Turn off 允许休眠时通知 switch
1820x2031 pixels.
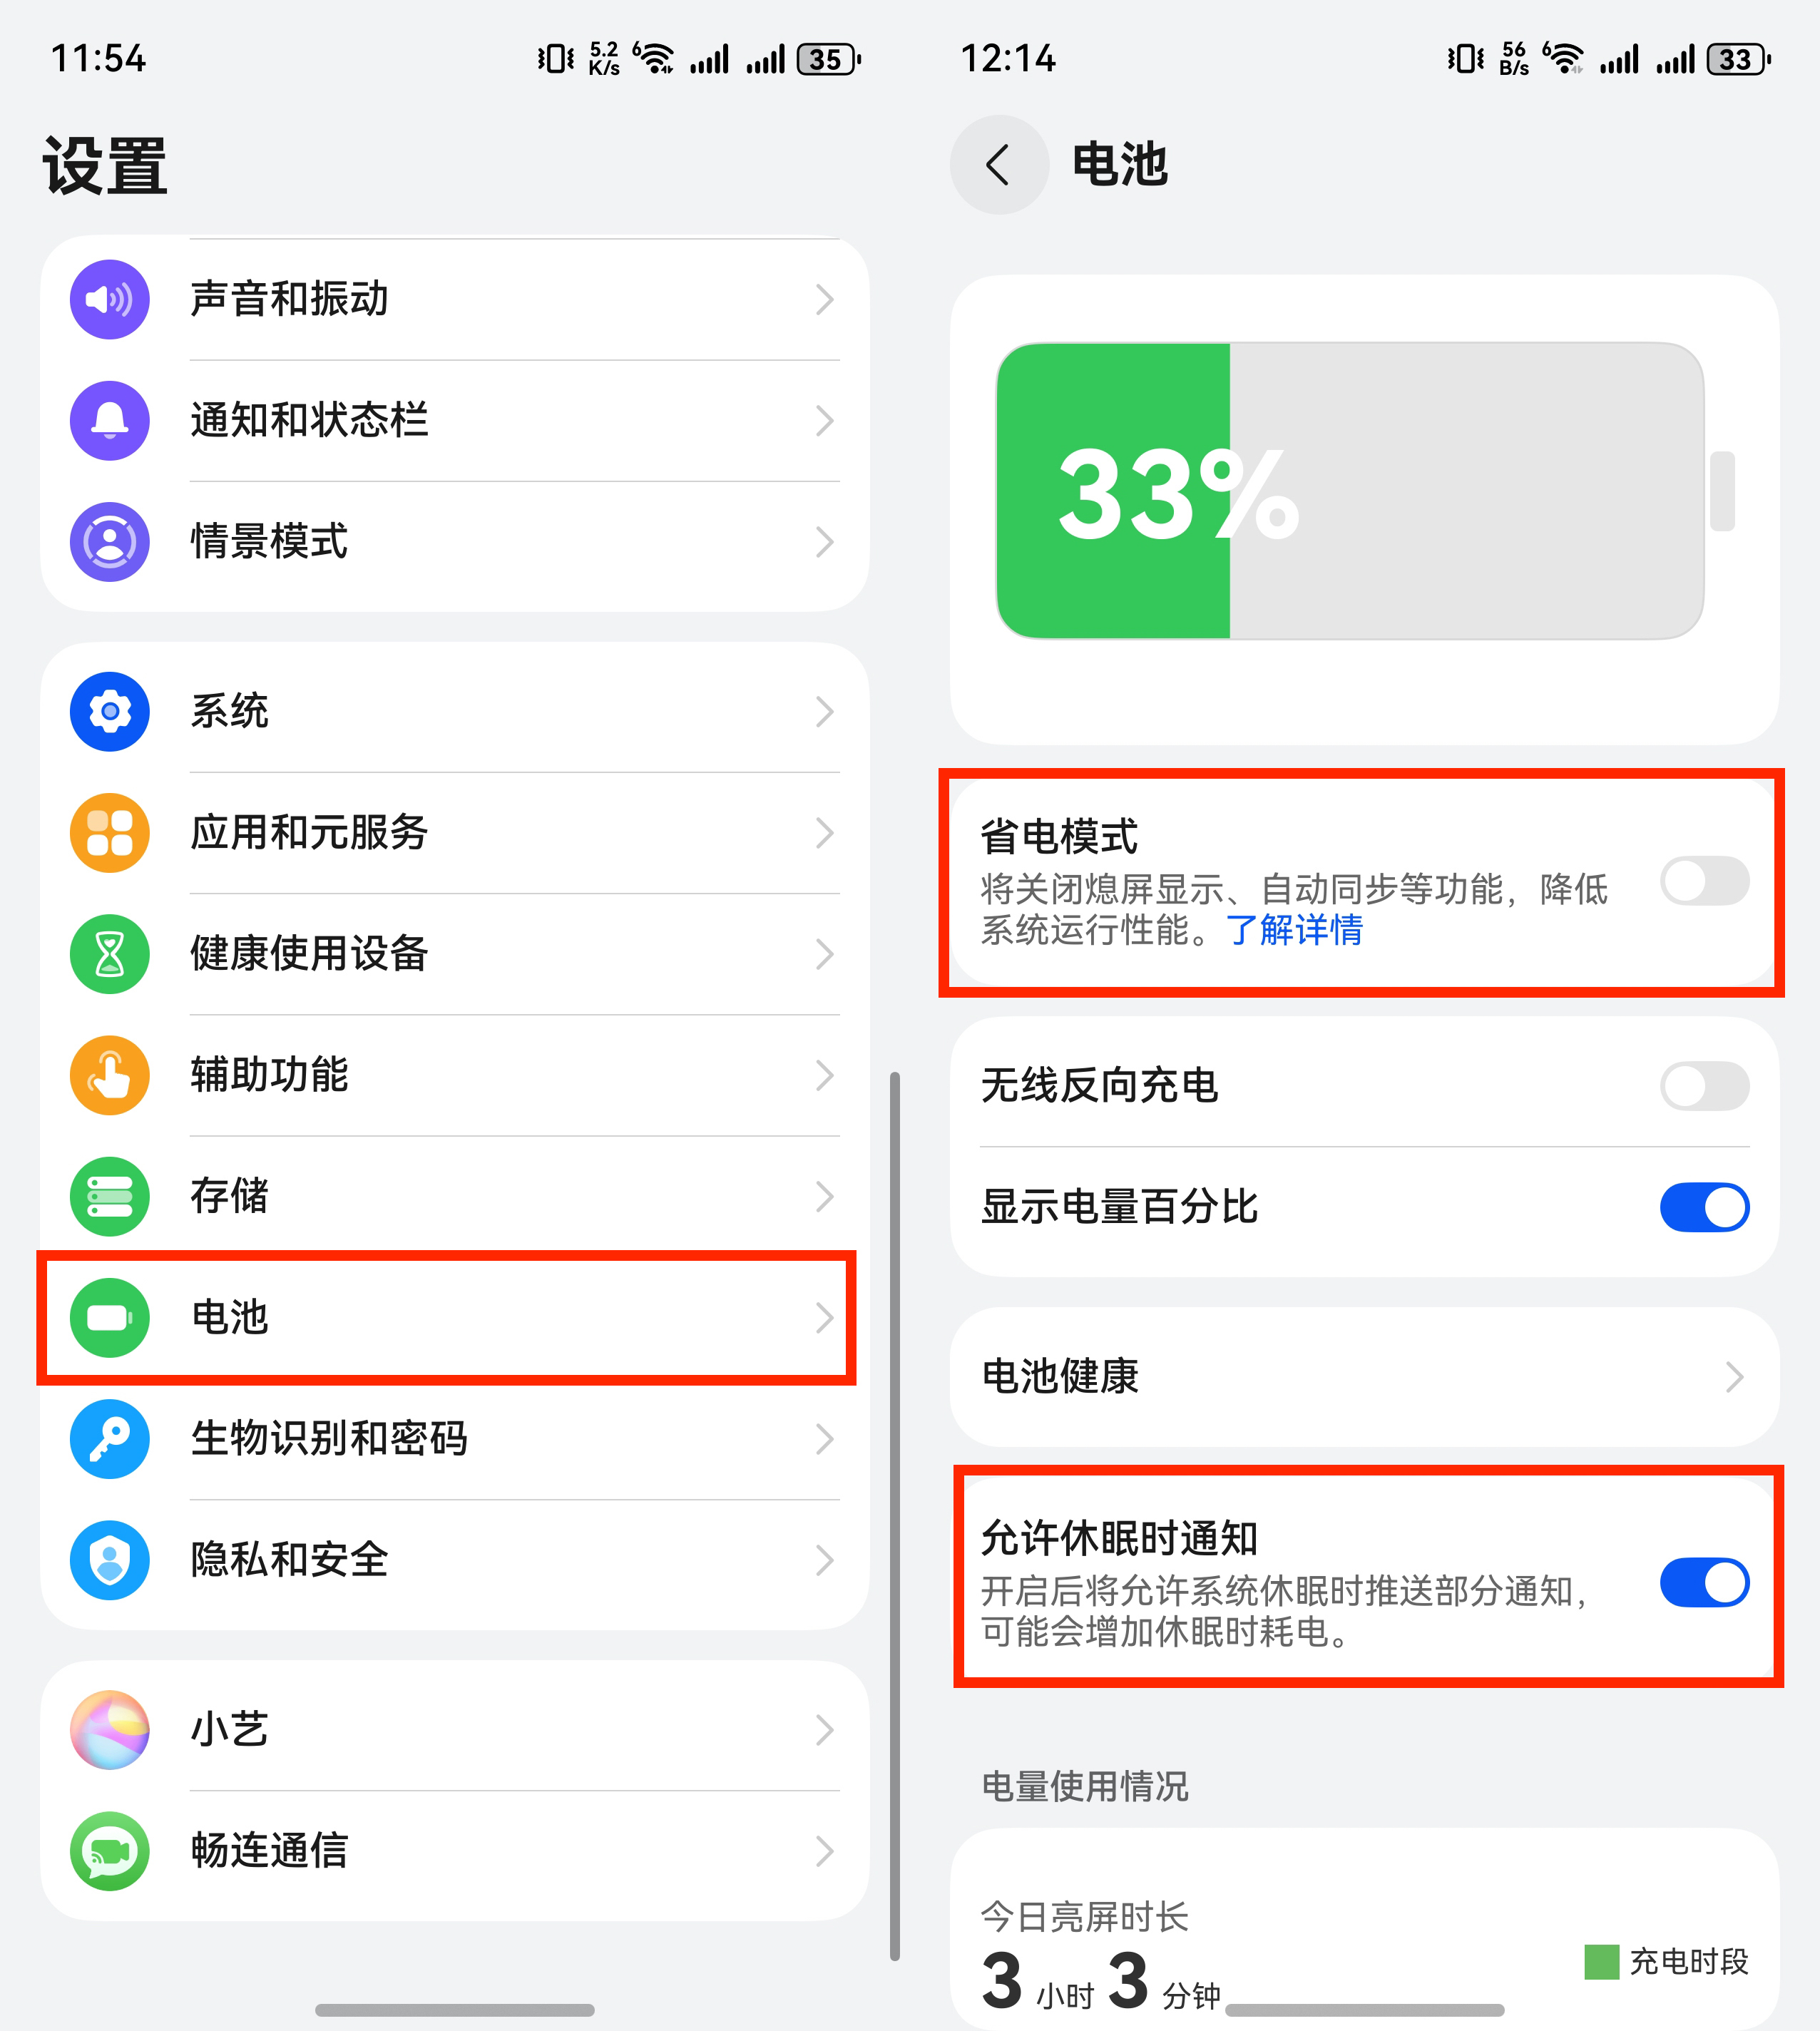click(x=1704, y=1582)
